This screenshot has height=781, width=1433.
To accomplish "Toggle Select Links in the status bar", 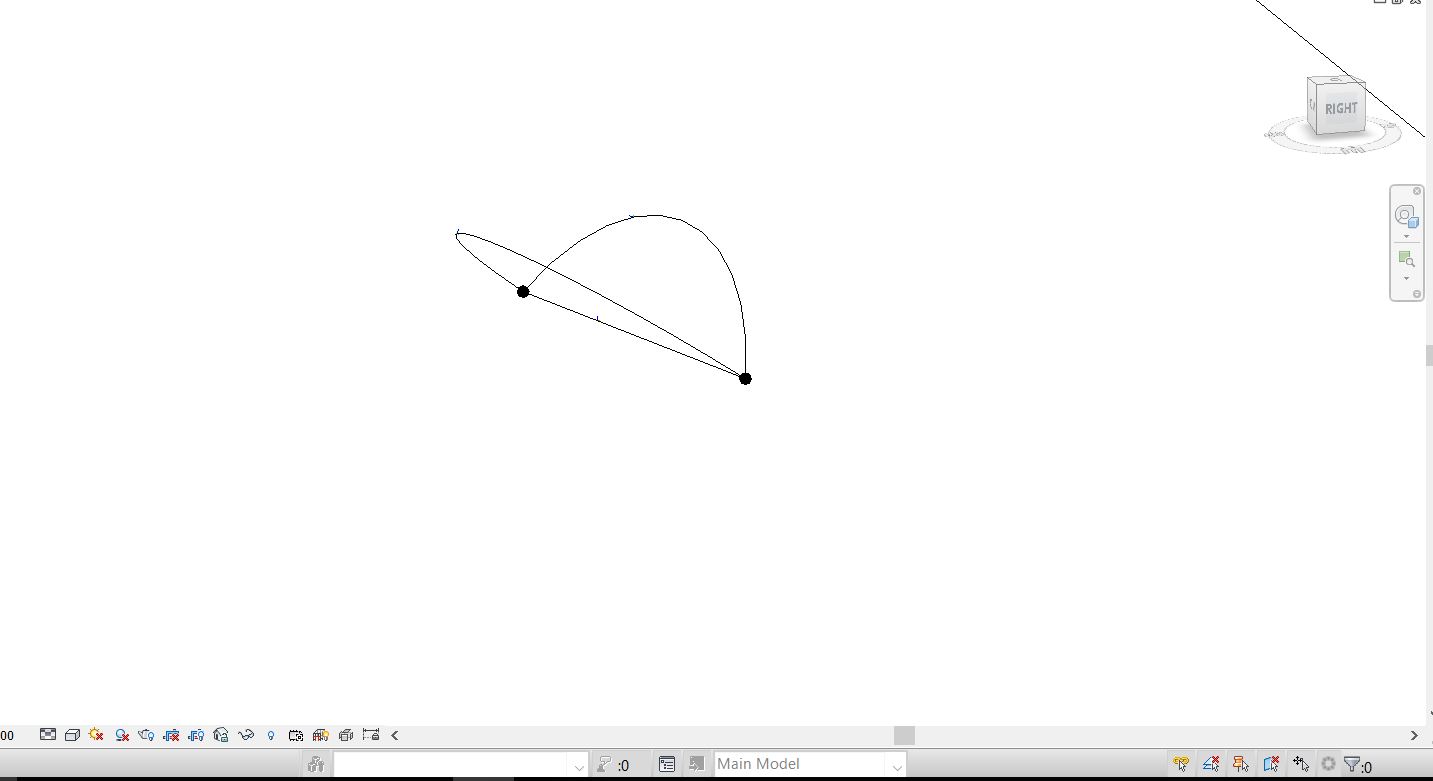I will click(1181, 763).
